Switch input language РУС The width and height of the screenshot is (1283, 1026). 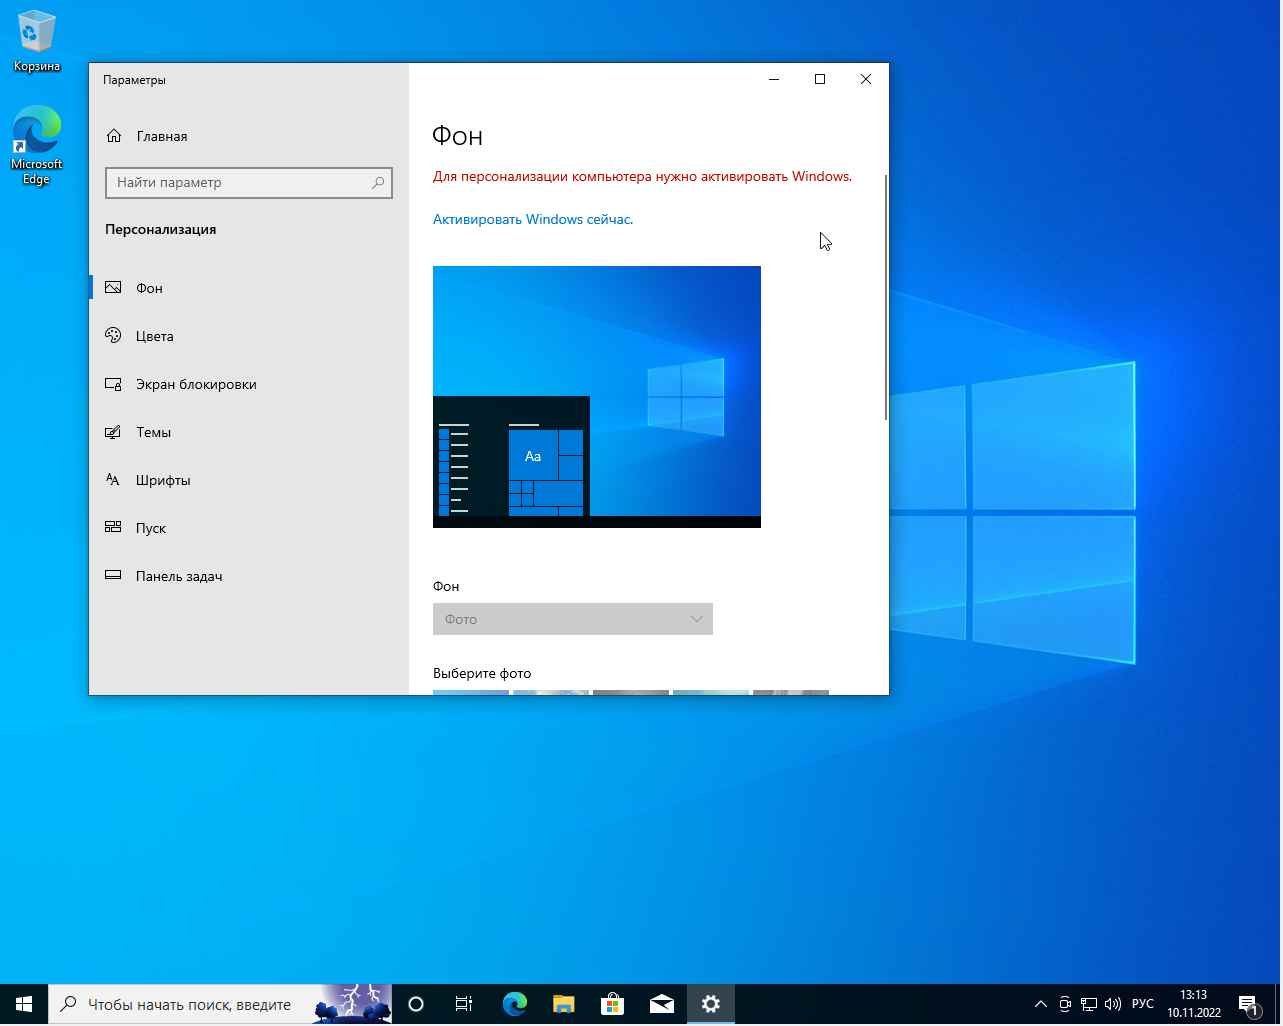tap(1142, 1004)
